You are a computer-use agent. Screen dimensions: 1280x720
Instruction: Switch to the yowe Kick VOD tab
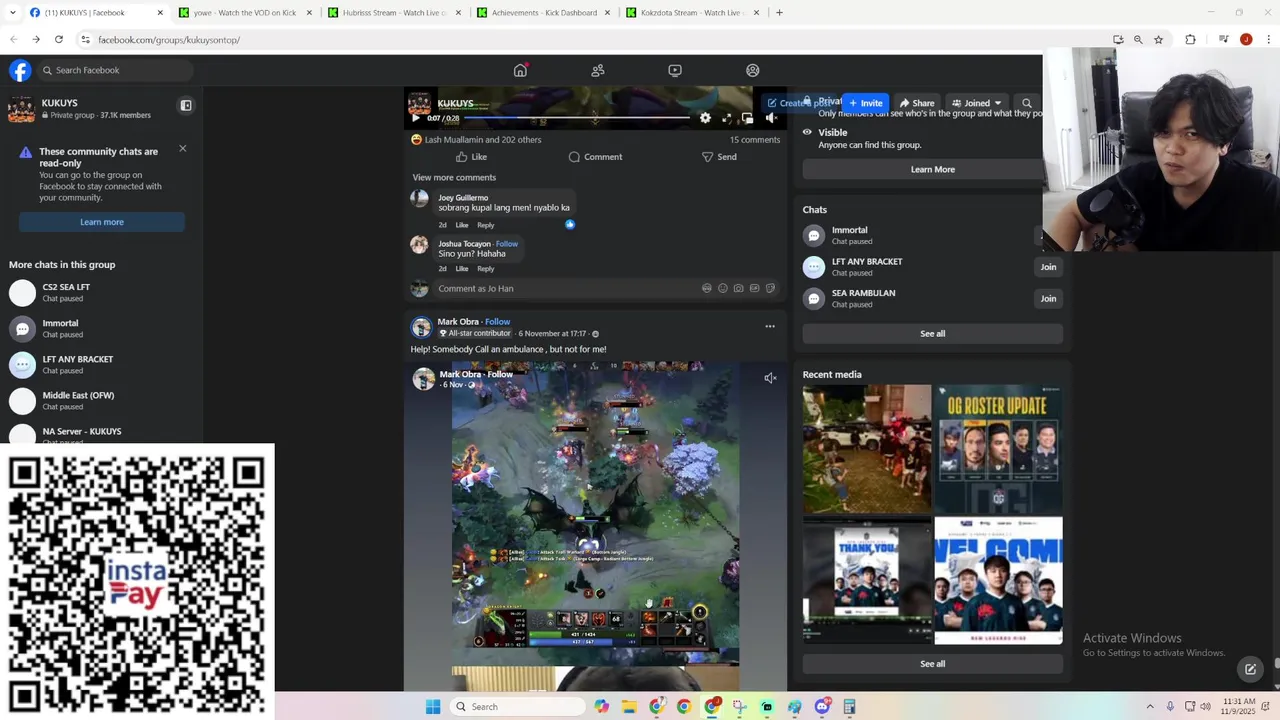coord(244,13)
